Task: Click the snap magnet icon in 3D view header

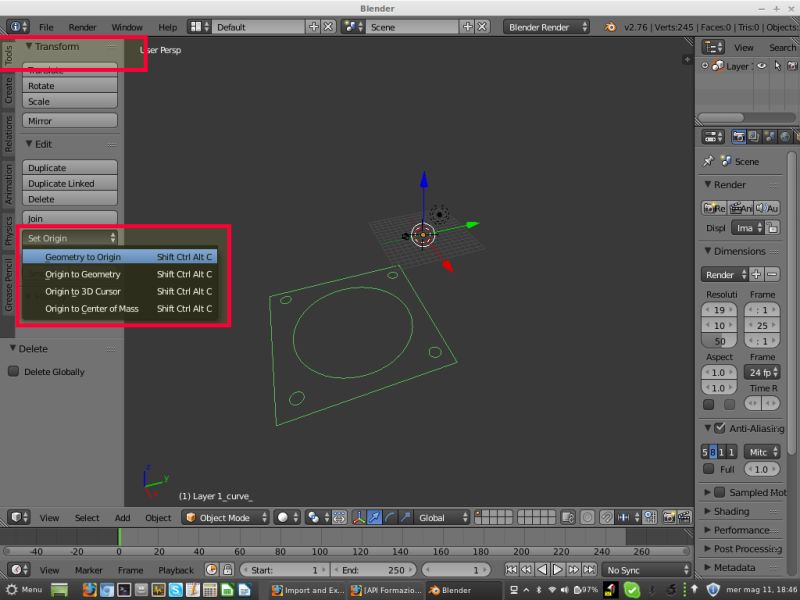Action: coord(607,517)
